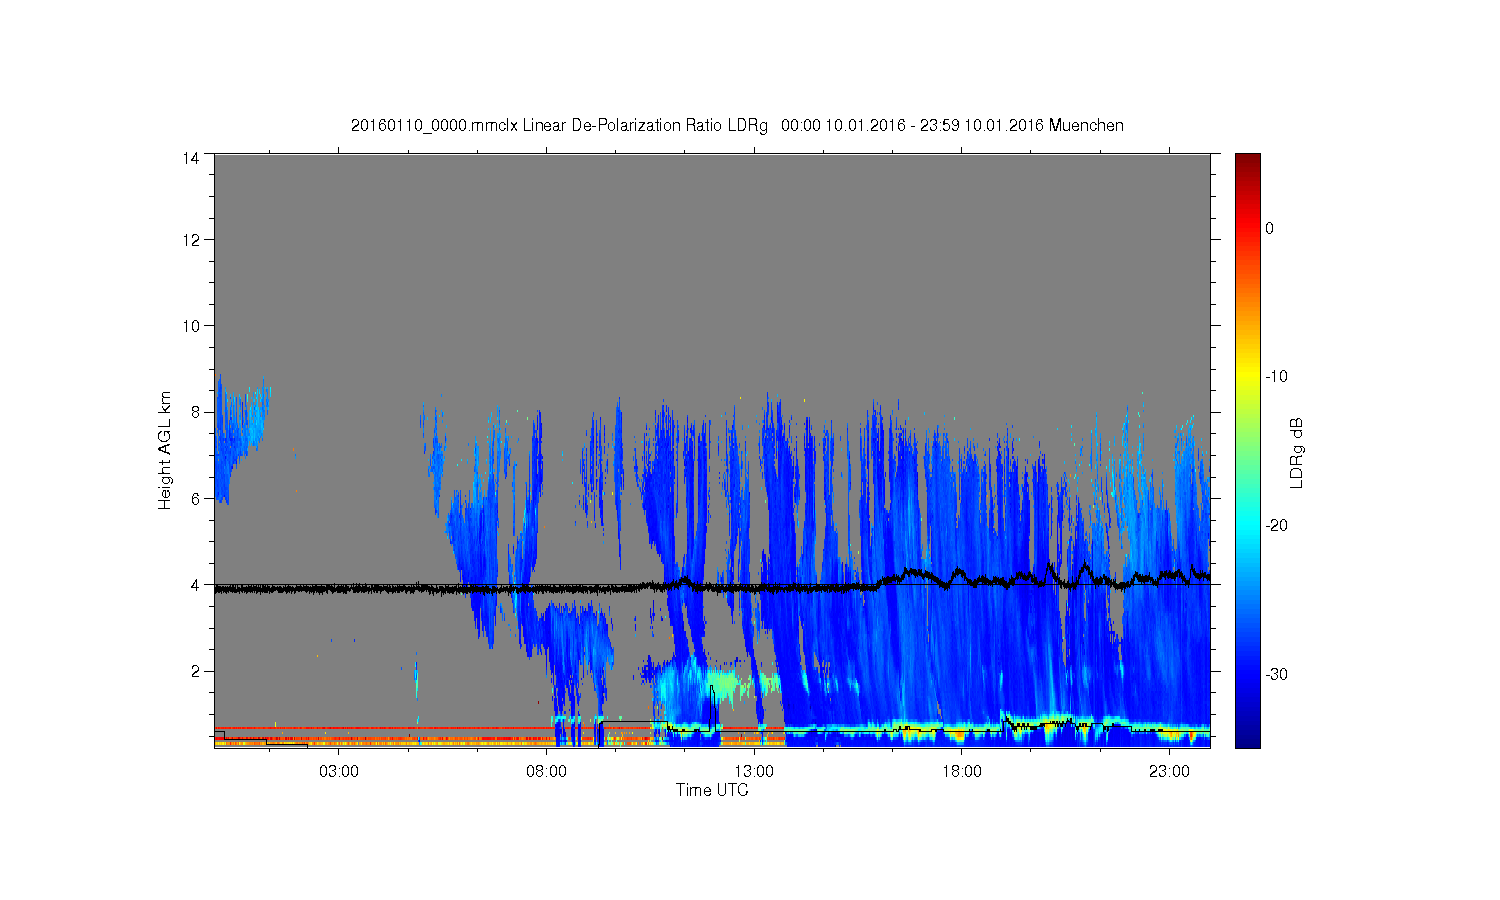Click the 08:00 time tick label
The image size is (1500, 900).
pyautogui.click(x=546, y=772)
